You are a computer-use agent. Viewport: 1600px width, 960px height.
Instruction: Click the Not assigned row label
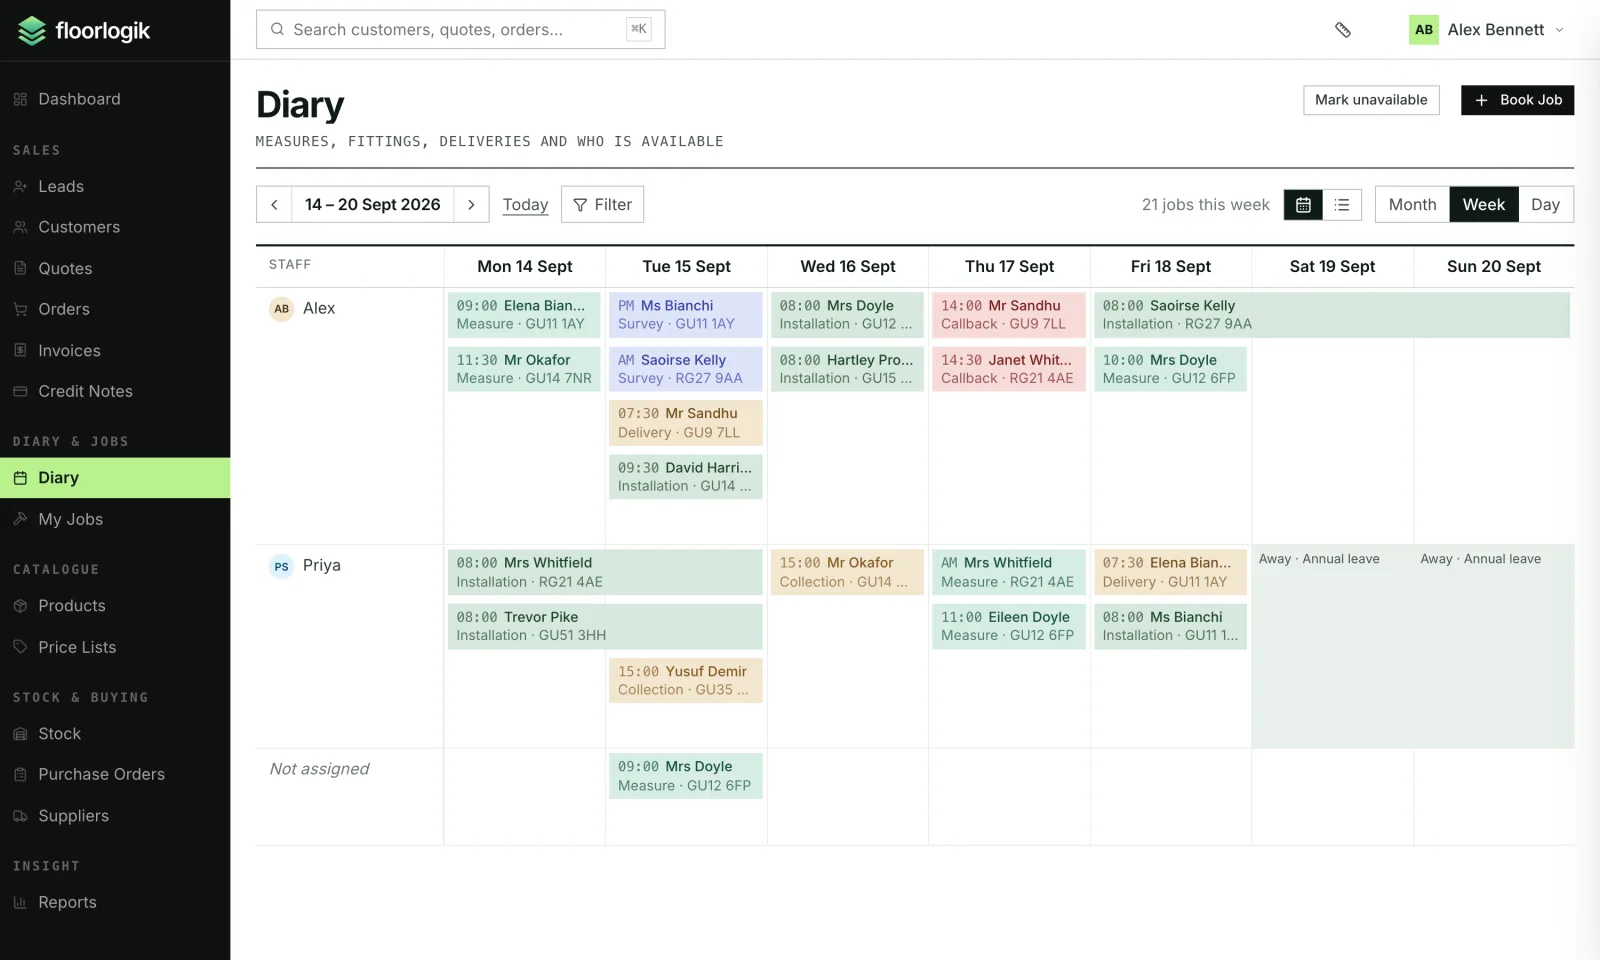[x=319, y=769]
